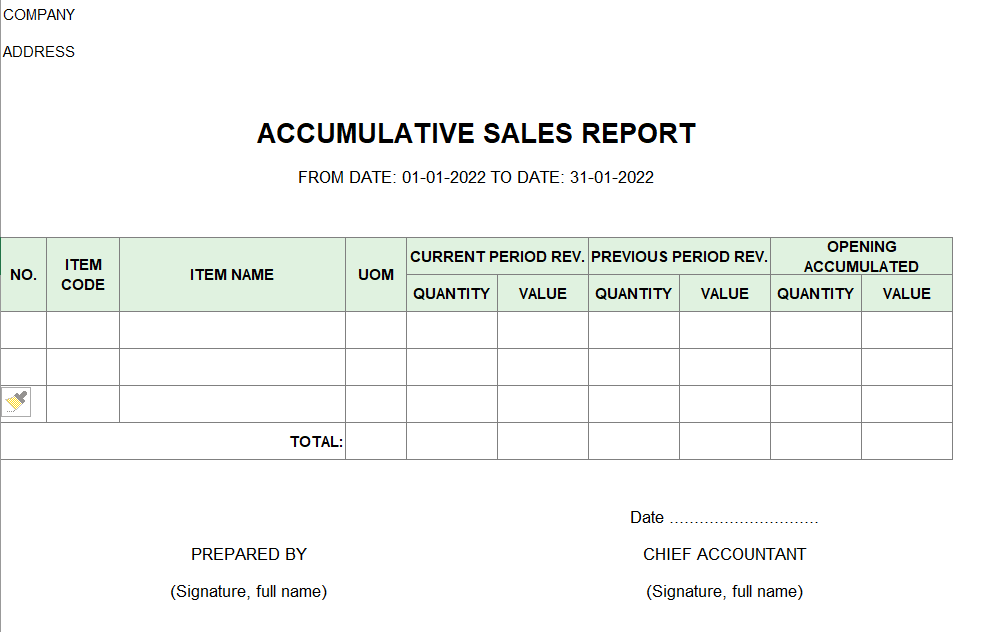Select the CURRENT PERIOD REV. header
This screenshot has height=632, width=985.
point(497,256)
